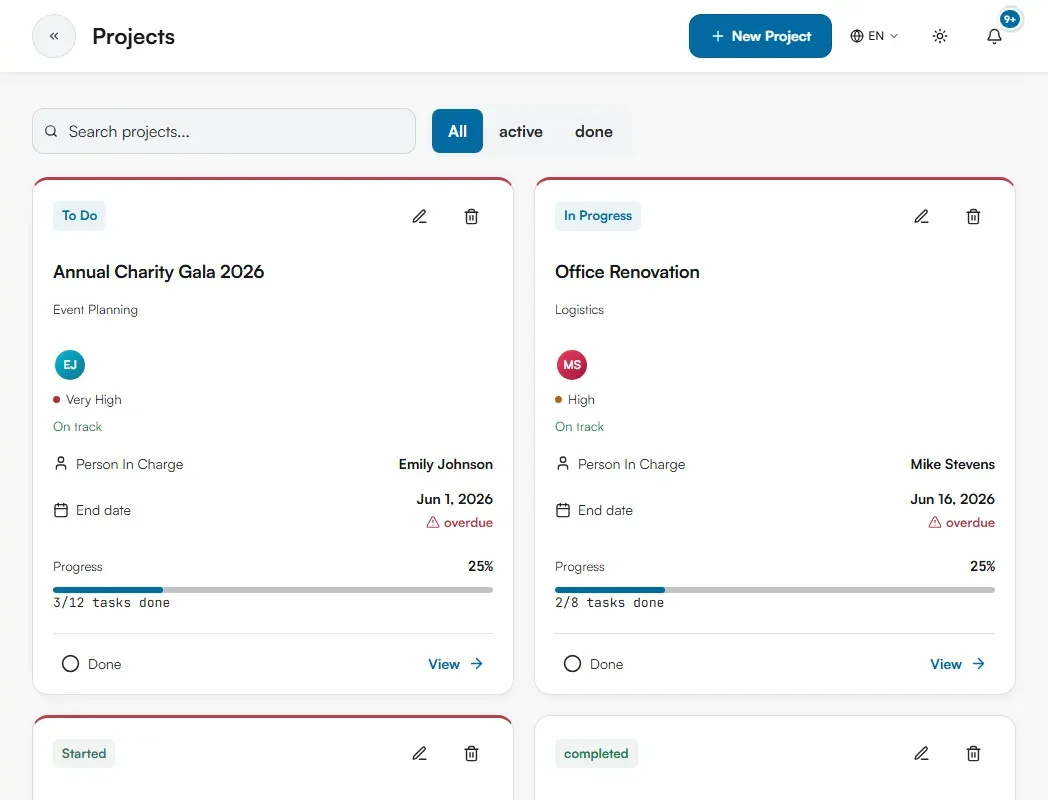The height and width of the screenshot is (800, 1048).
Task: Click the completed status badge
Action: (596, 754)
